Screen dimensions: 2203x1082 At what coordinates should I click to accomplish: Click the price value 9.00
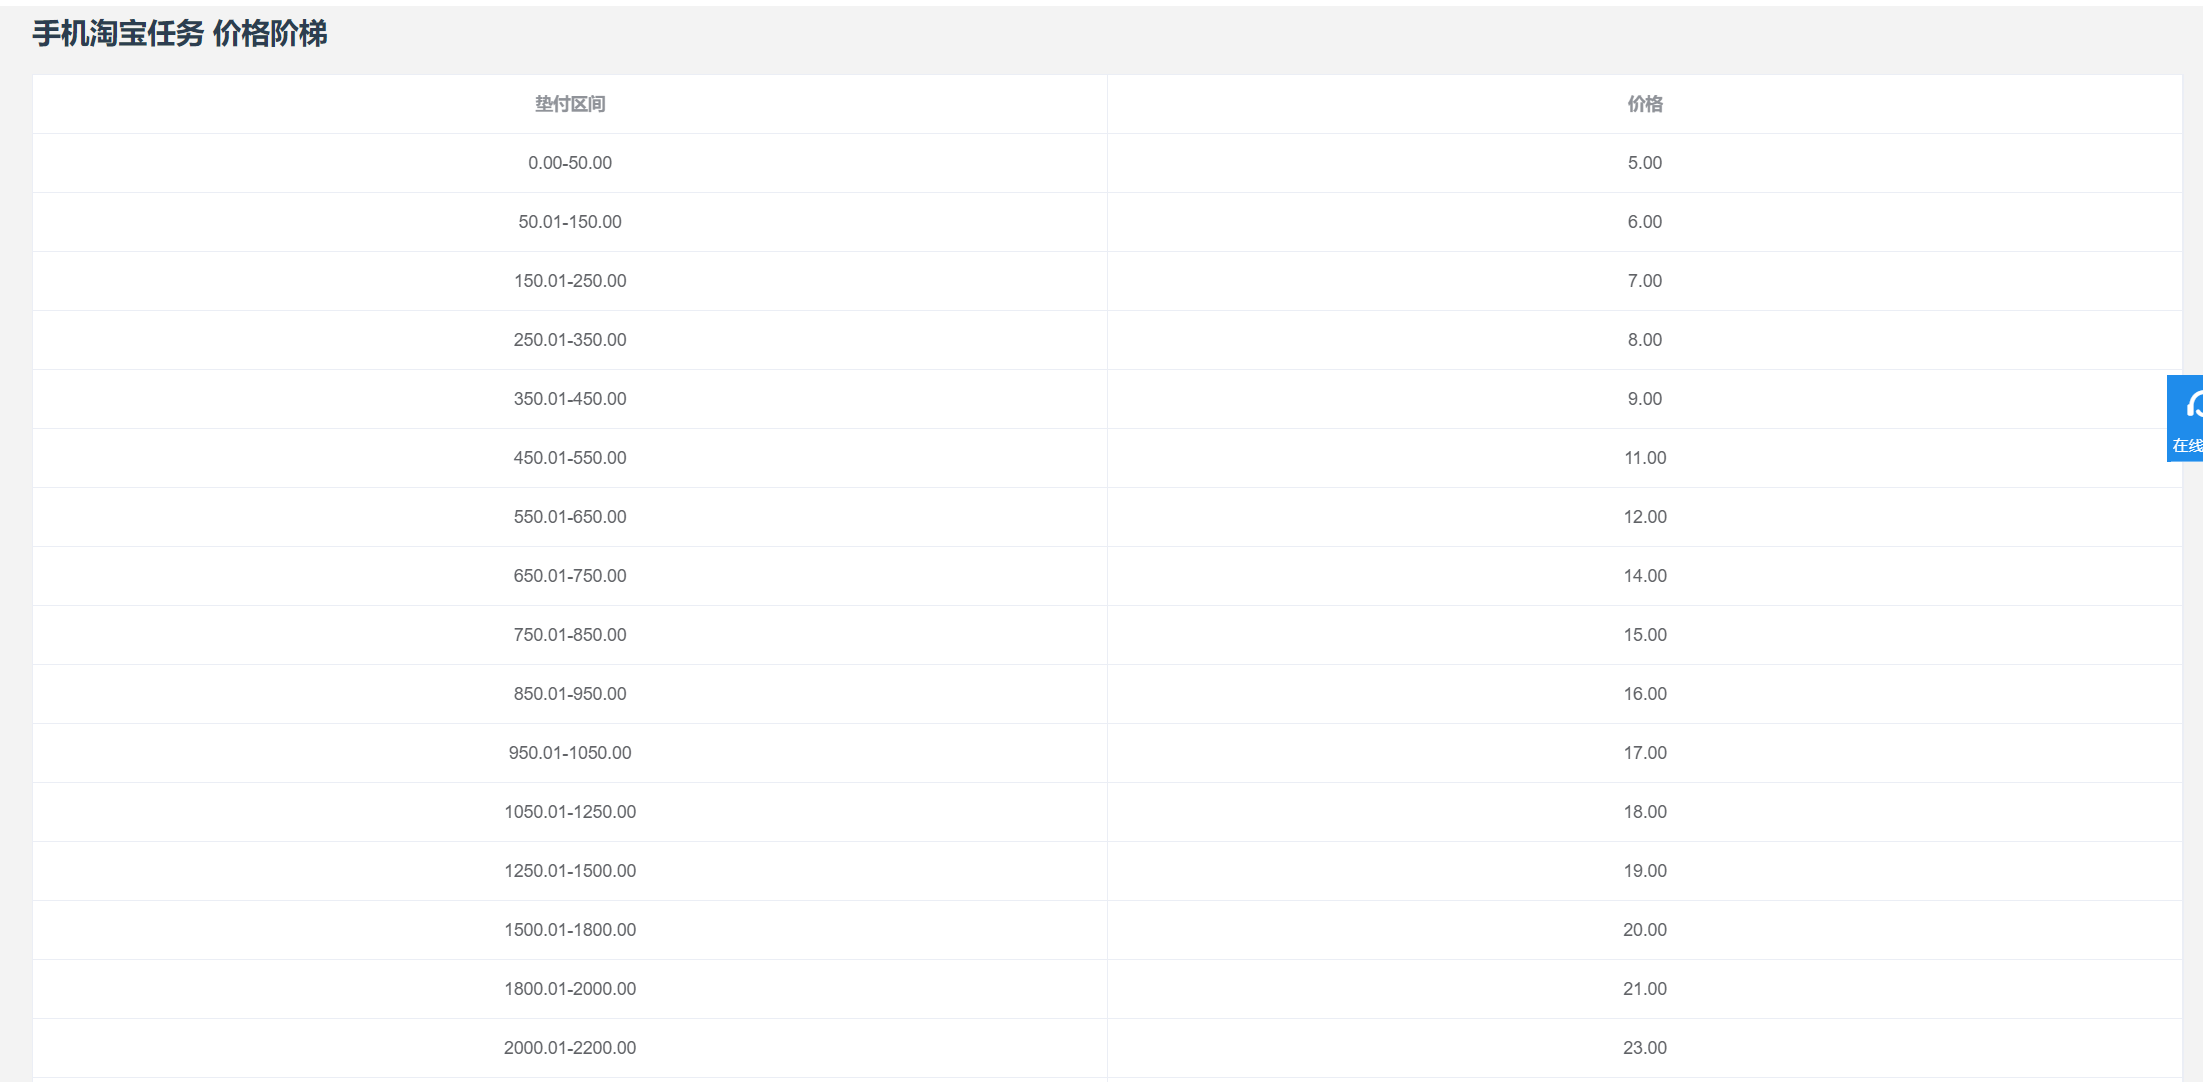pos(1645,399)
